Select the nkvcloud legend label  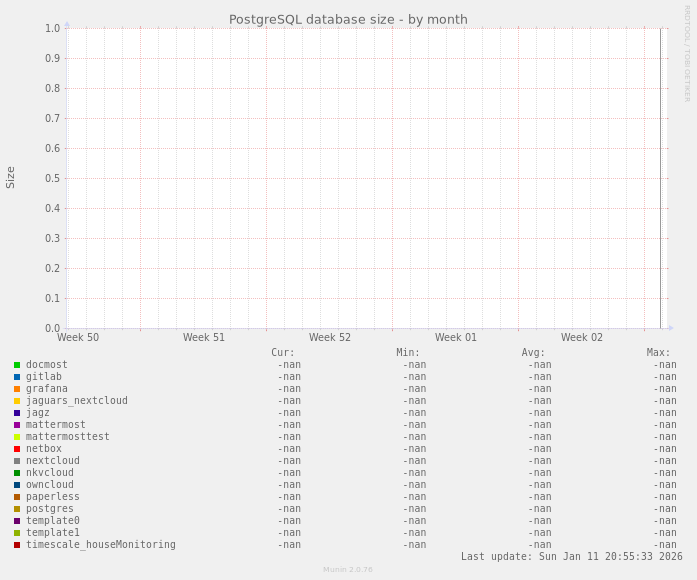[50, 472]
